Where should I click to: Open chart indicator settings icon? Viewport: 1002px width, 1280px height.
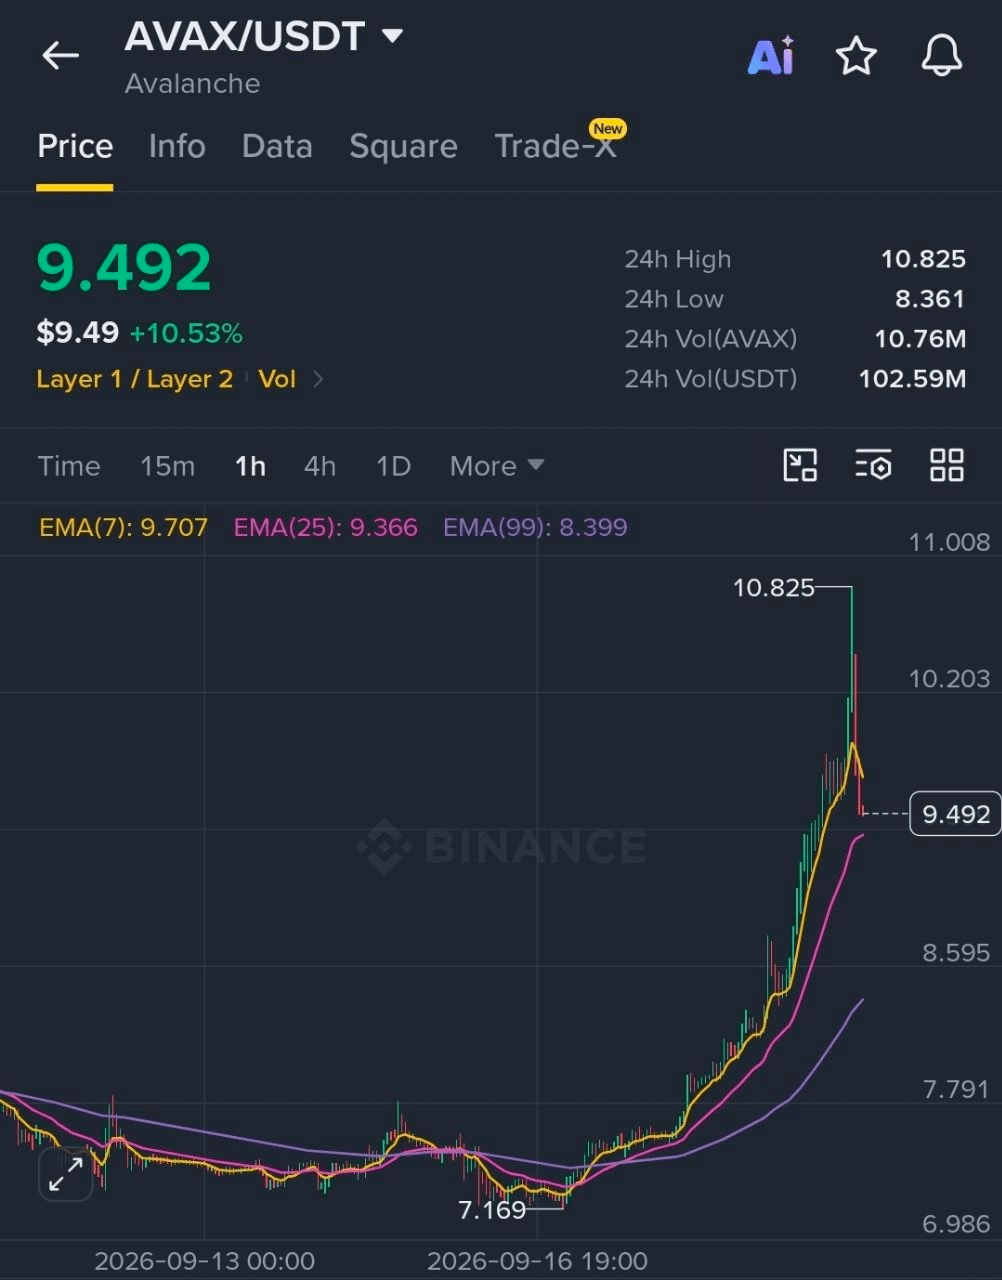(873, 465)
